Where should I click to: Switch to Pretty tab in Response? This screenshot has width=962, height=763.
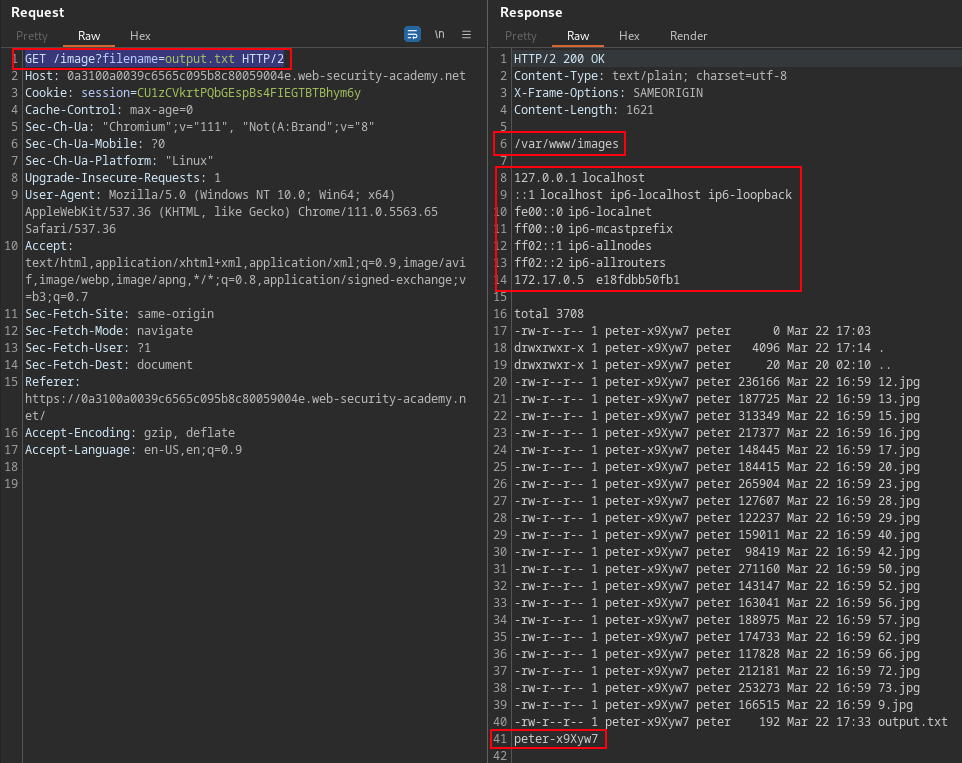pos(521,36)
